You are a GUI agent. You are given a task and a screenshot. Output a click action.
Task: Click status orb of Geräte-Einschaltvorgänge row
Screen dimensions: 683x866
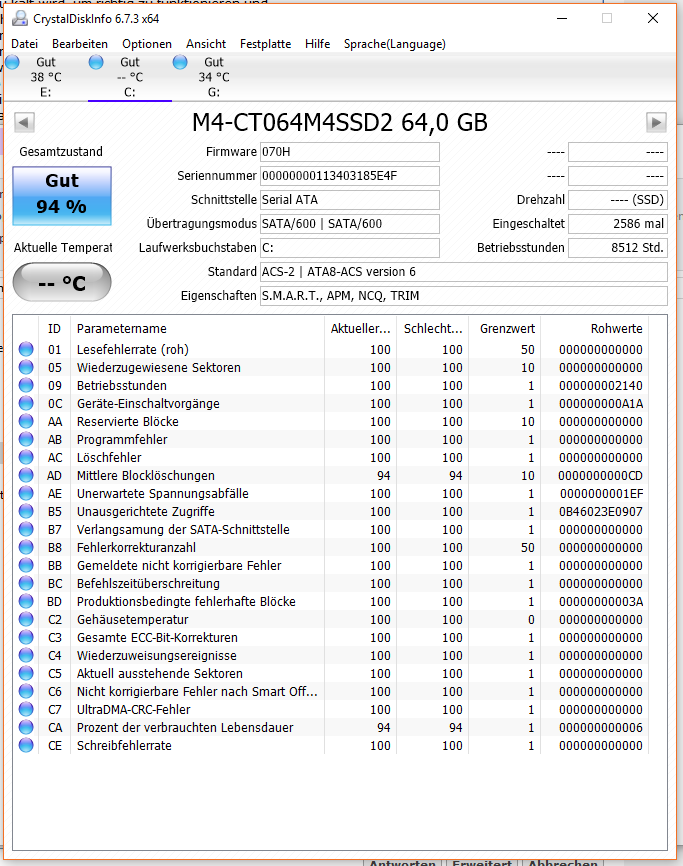26,403
